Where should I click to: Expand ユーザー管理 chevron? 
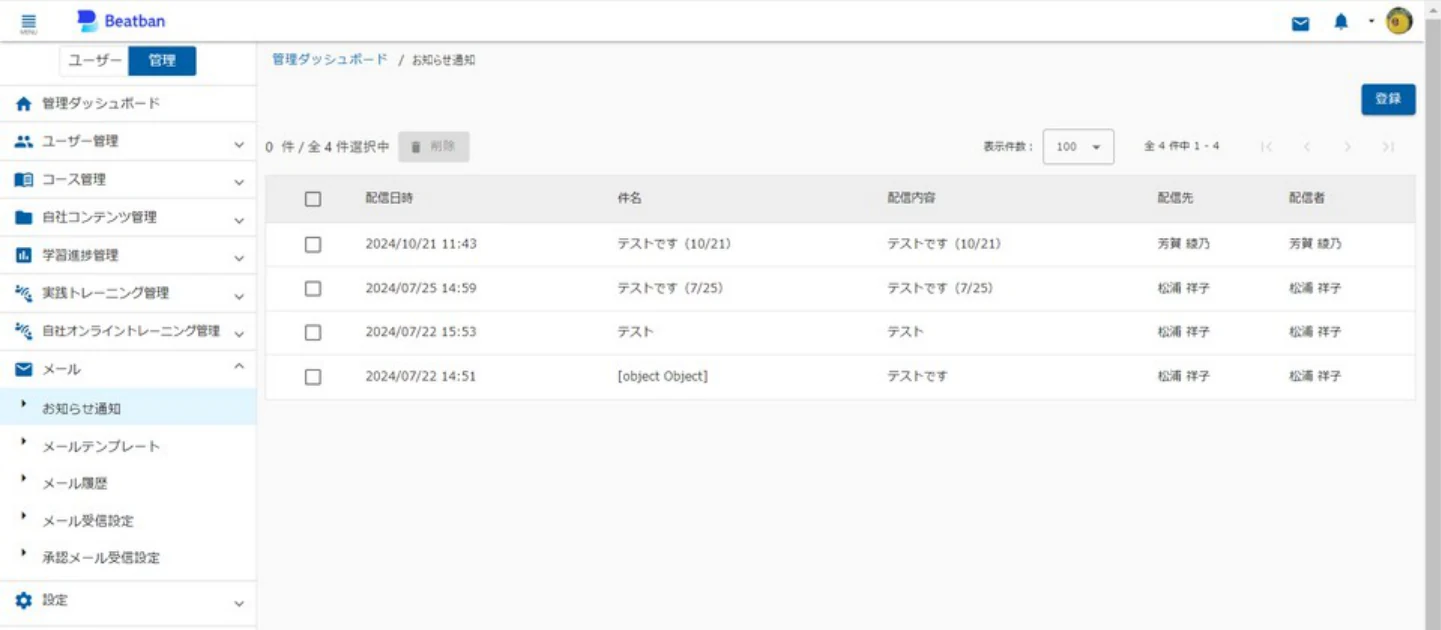239,145
